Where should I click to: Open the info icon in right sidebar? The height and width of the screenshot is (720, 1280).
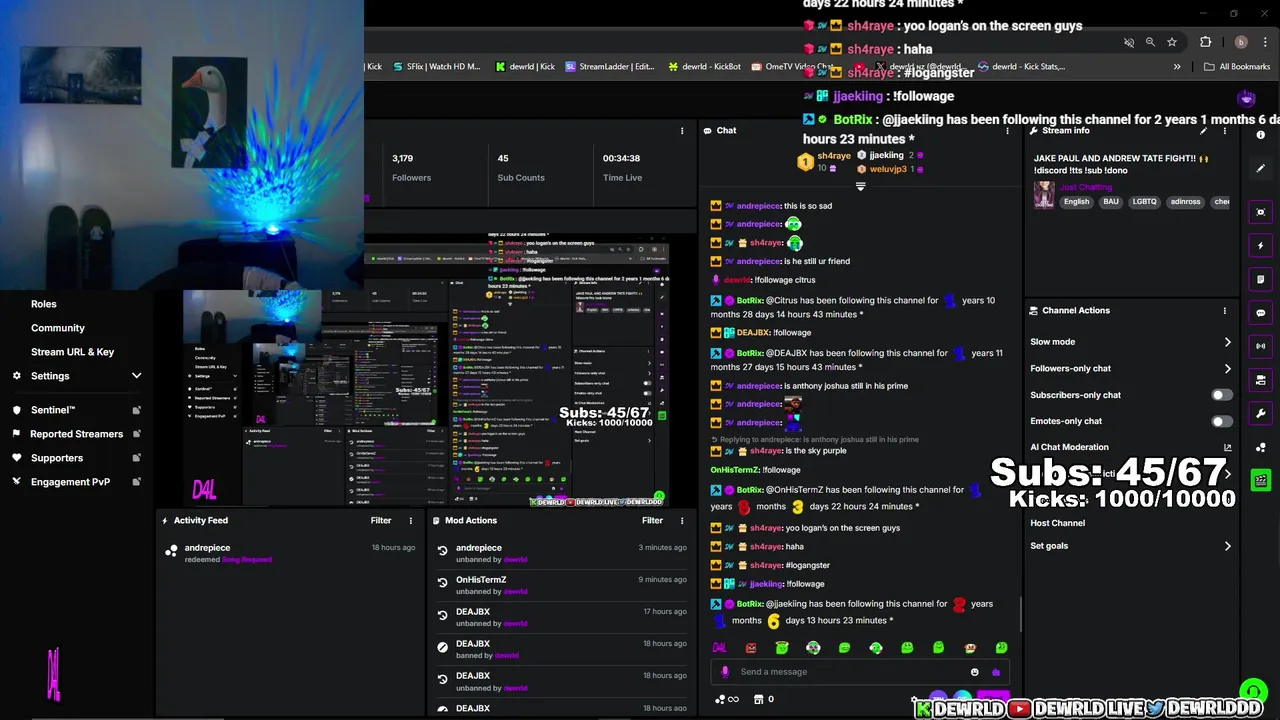pos(1261,135)
